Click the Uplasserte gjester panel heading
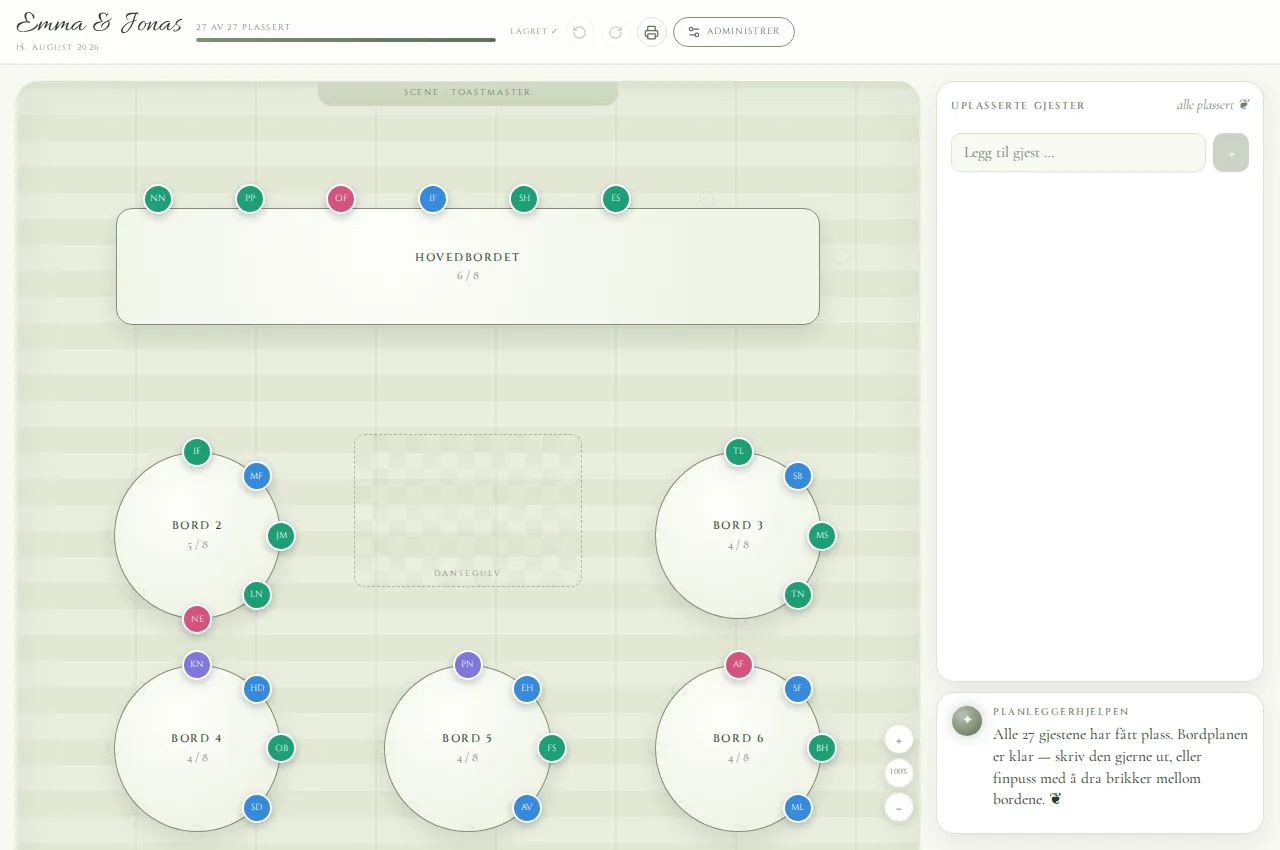 tap(1018, 105)
